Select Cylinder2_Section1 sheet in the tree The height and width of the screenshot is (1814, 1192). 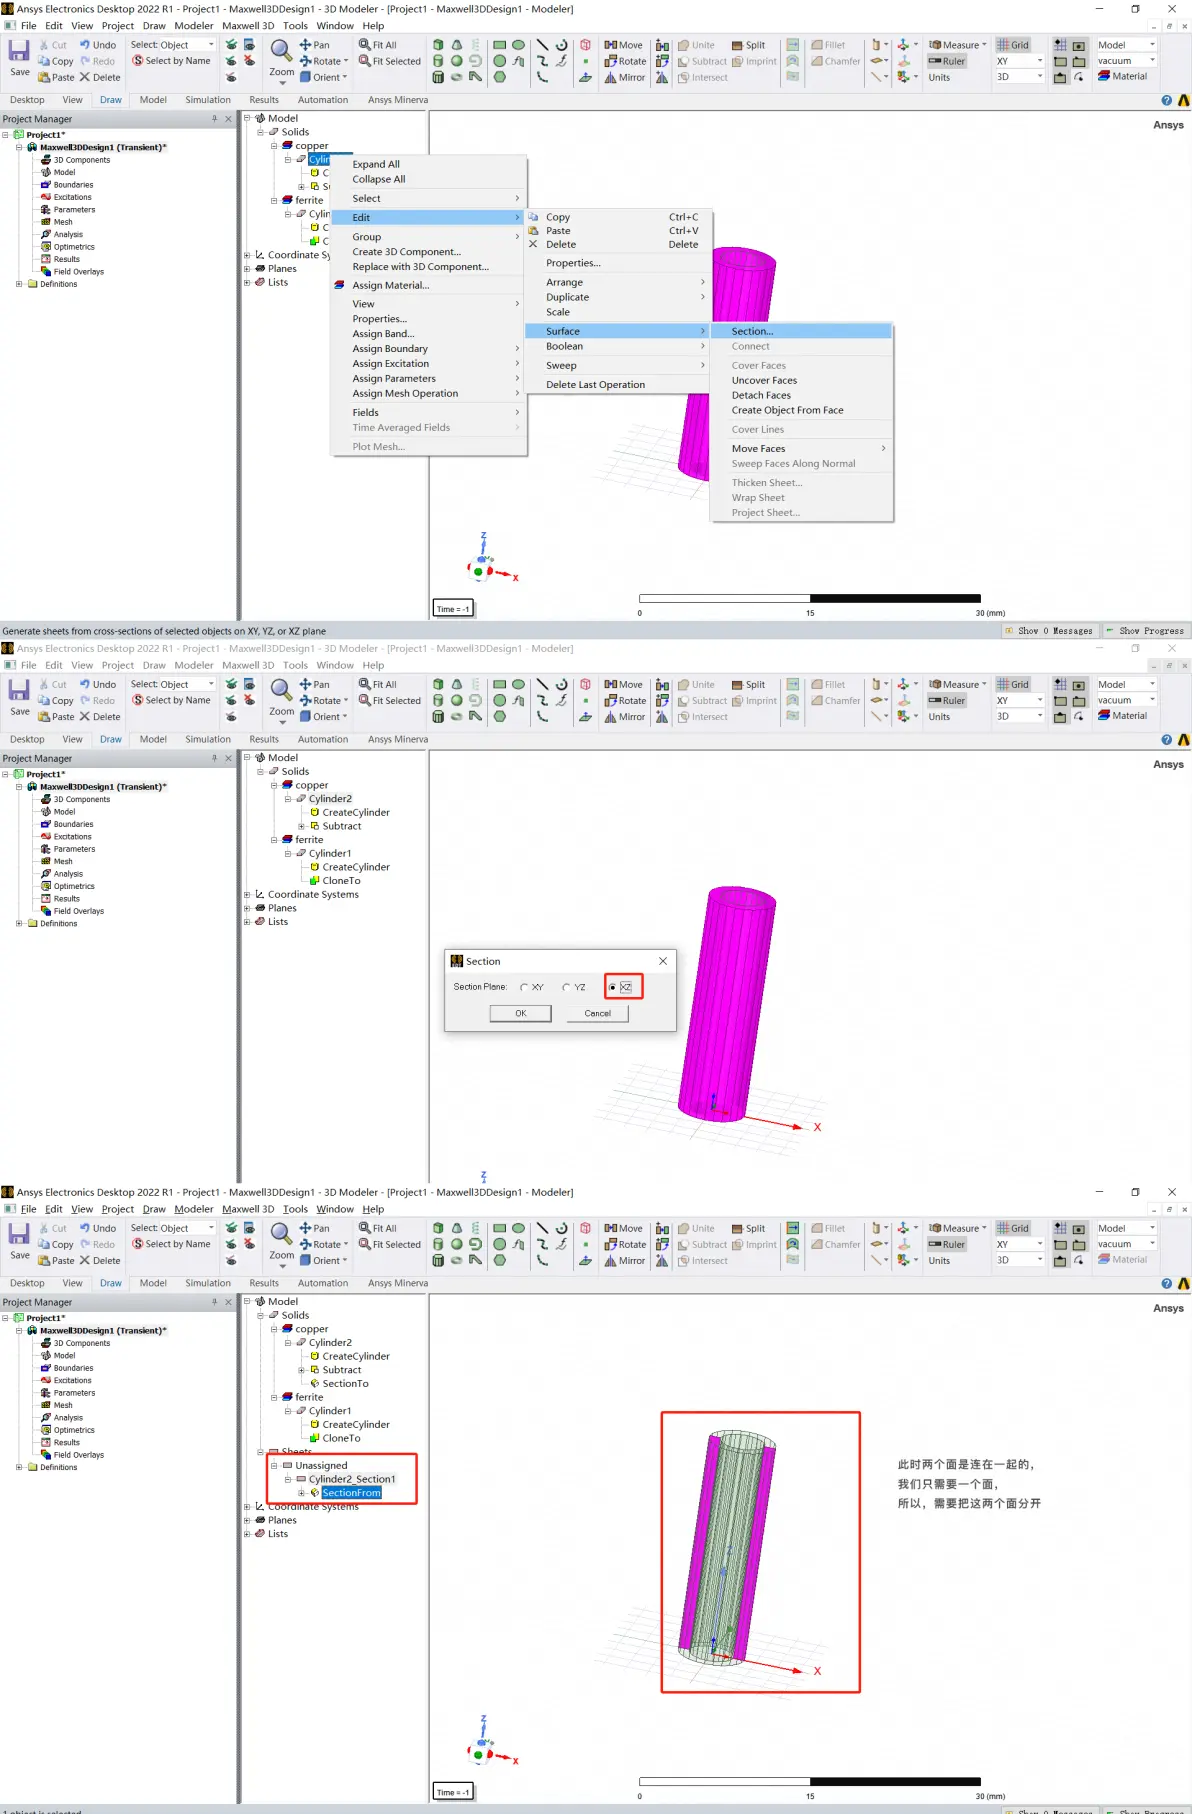pos(351,1479)
